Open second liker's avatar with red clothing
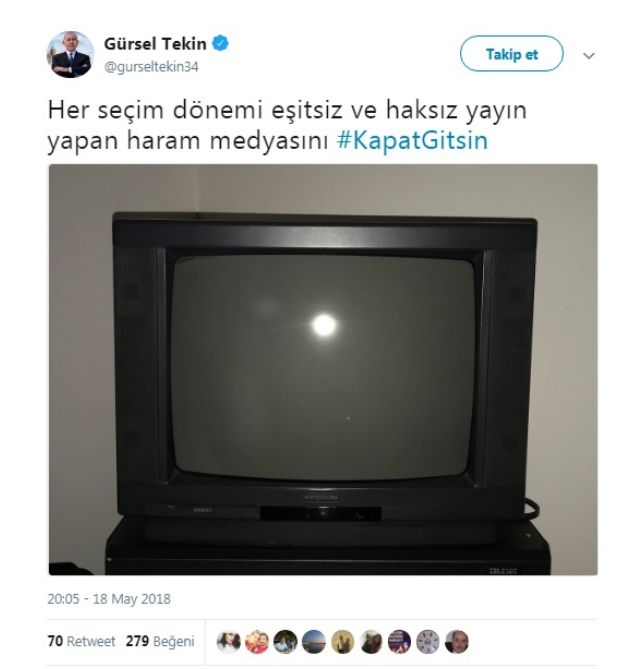The height and width of the screenshot is (669, 630). tap(257, 641)
